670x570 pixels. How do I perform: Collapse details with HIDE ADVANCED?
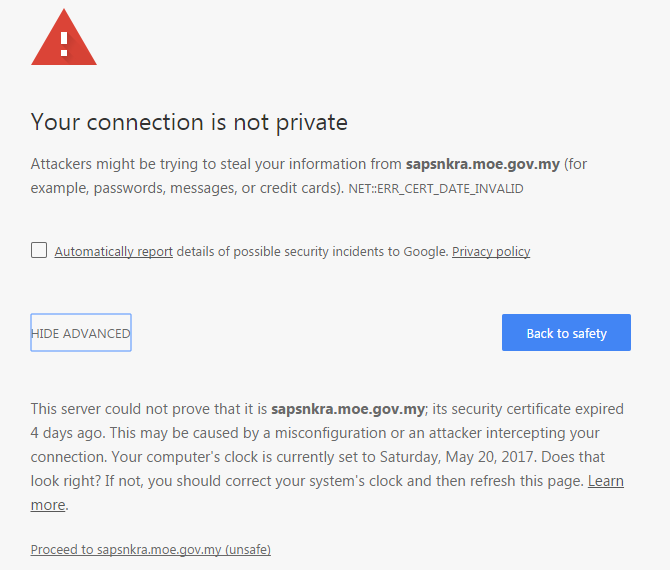[x=81, y=333]
